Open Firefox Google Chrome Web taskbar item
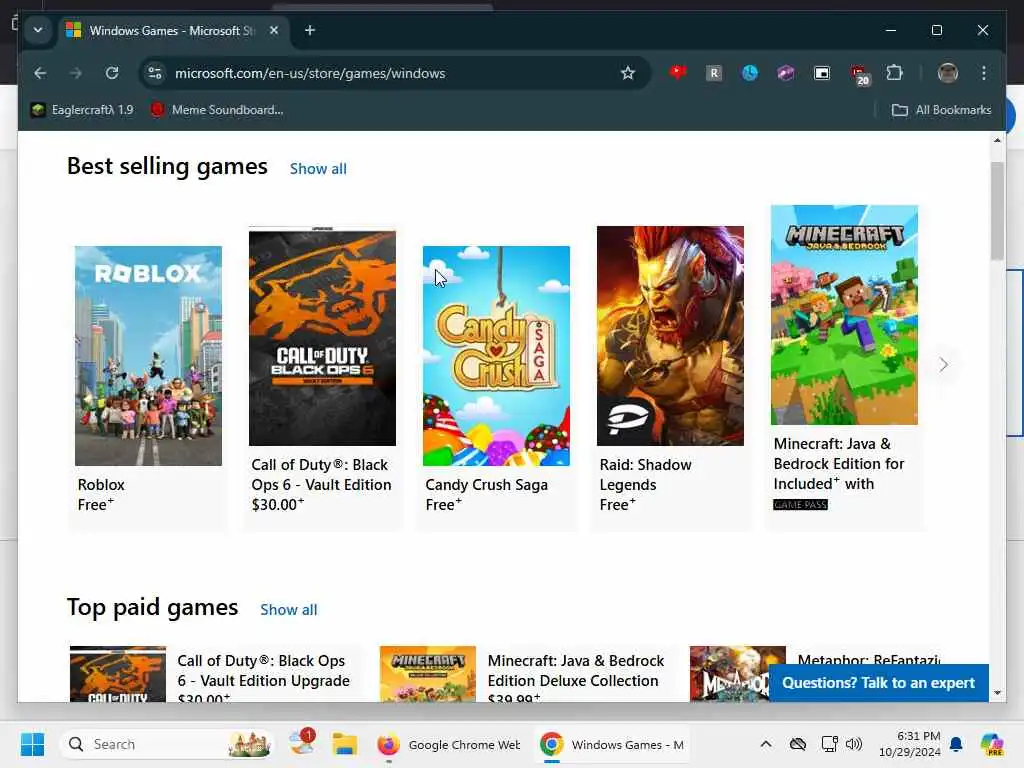1024x768 pixels. pyautogui.click(x=449, y=744)
